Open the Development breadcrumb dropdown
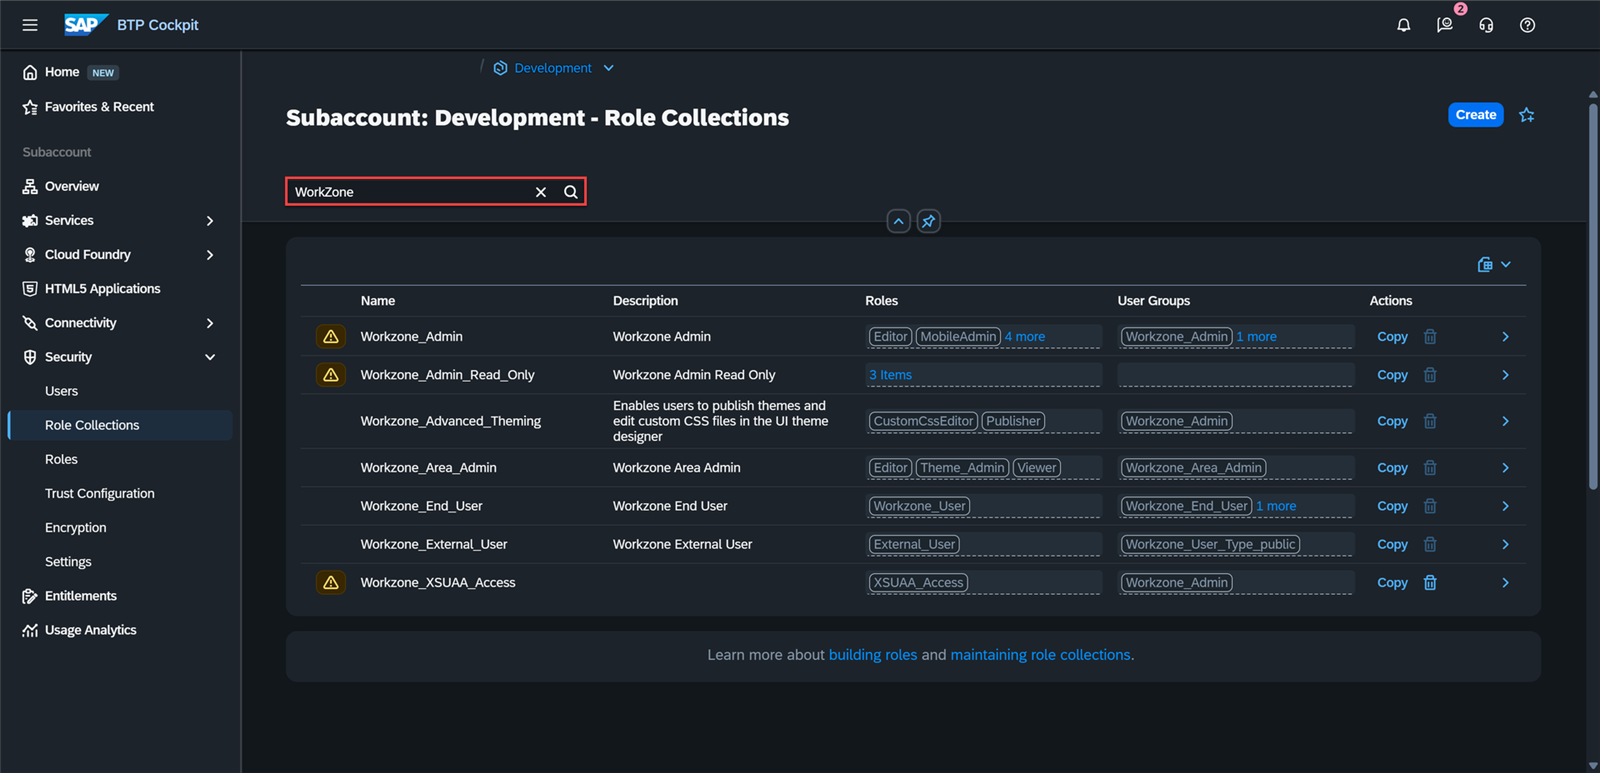The width and height of the screenshot is (1600, 773). coord(609,68)
